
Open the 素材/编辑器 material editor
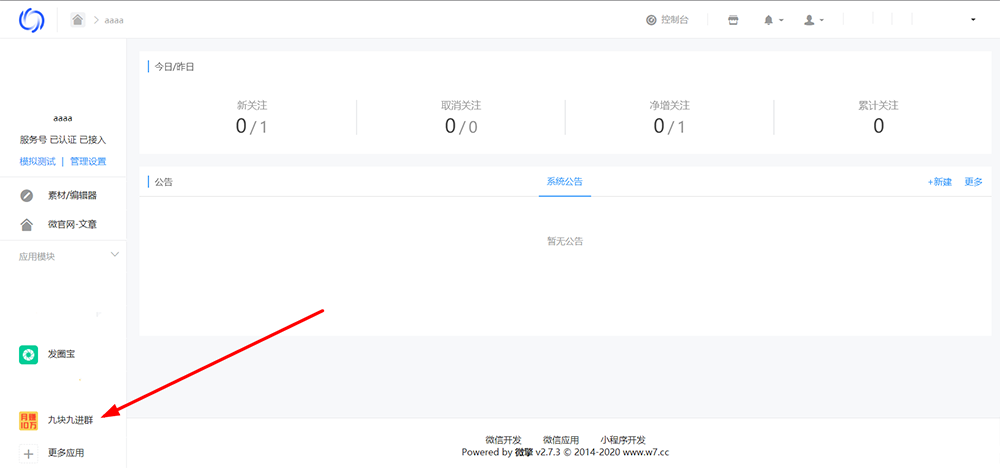coord(71,195)
